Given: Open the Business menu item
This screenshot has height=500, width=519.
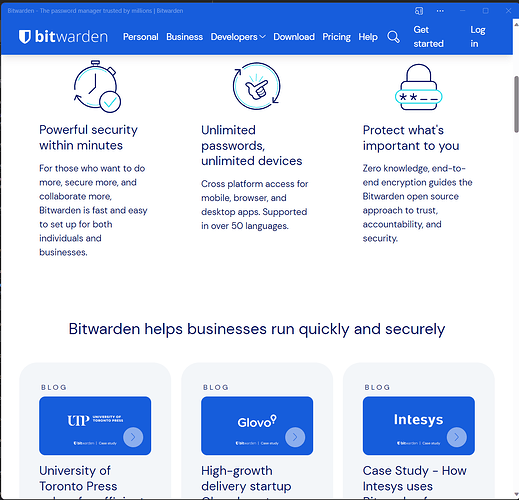Looking at the screenshot, I should [x=184, y=37].
